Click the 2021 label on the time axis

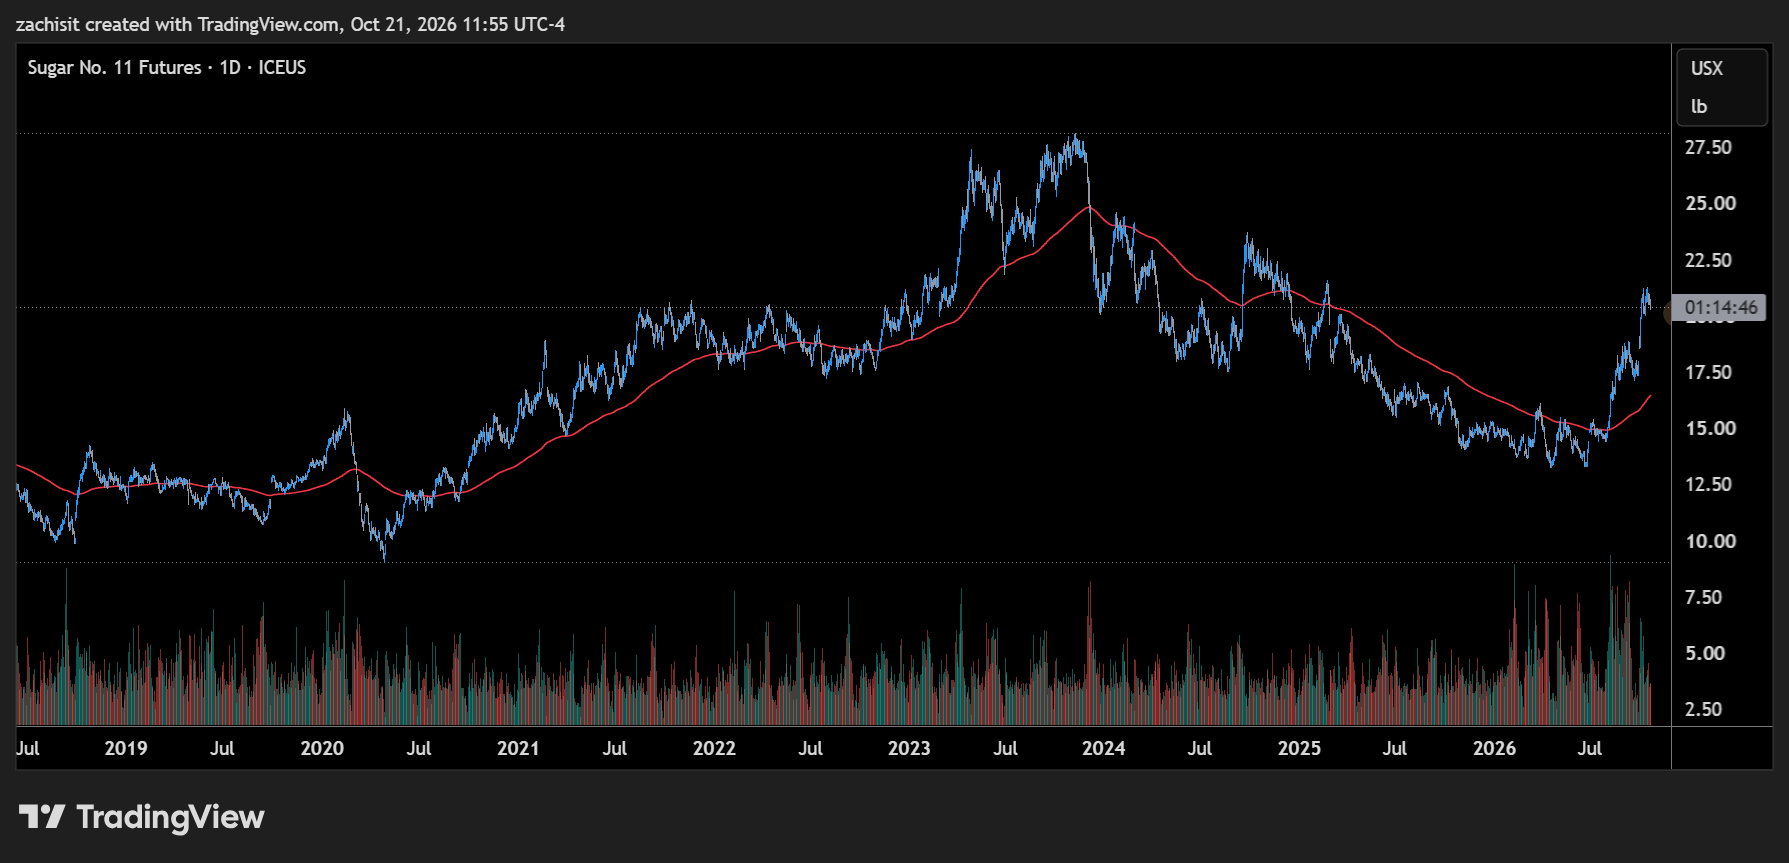(518, 748)
